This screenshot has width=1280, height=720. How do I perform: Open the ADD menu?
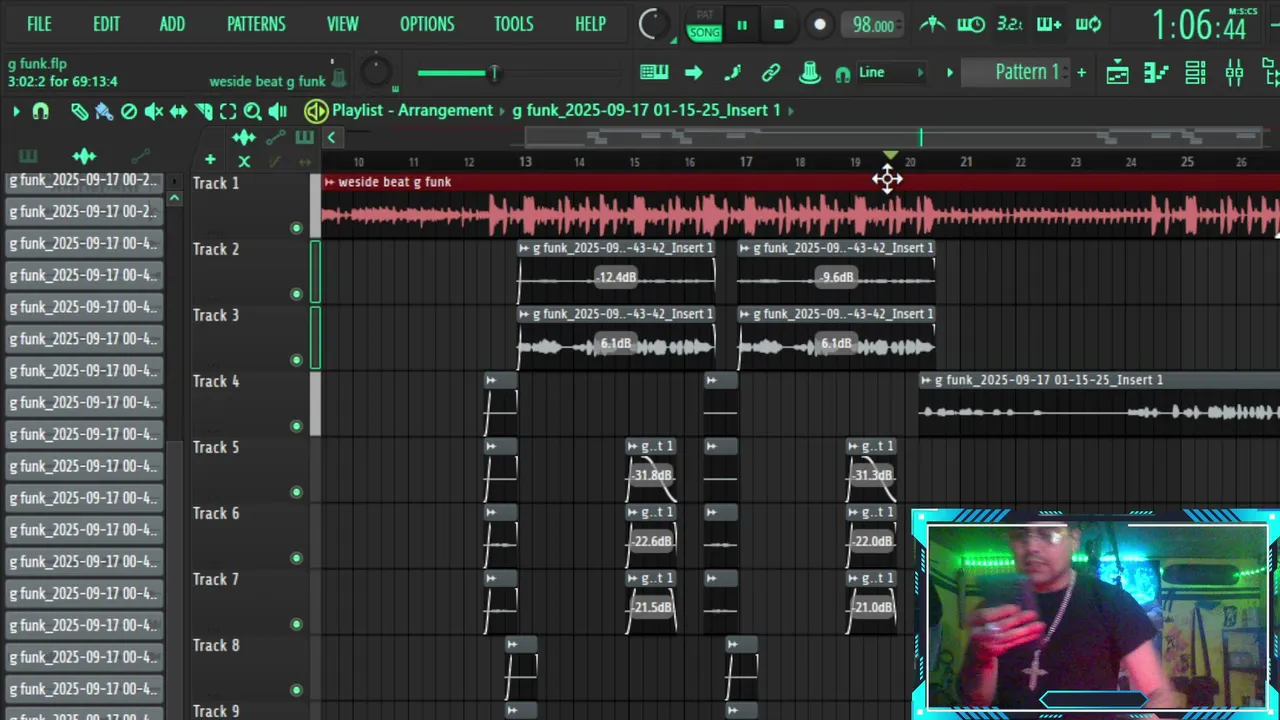(x=172, y=24)
